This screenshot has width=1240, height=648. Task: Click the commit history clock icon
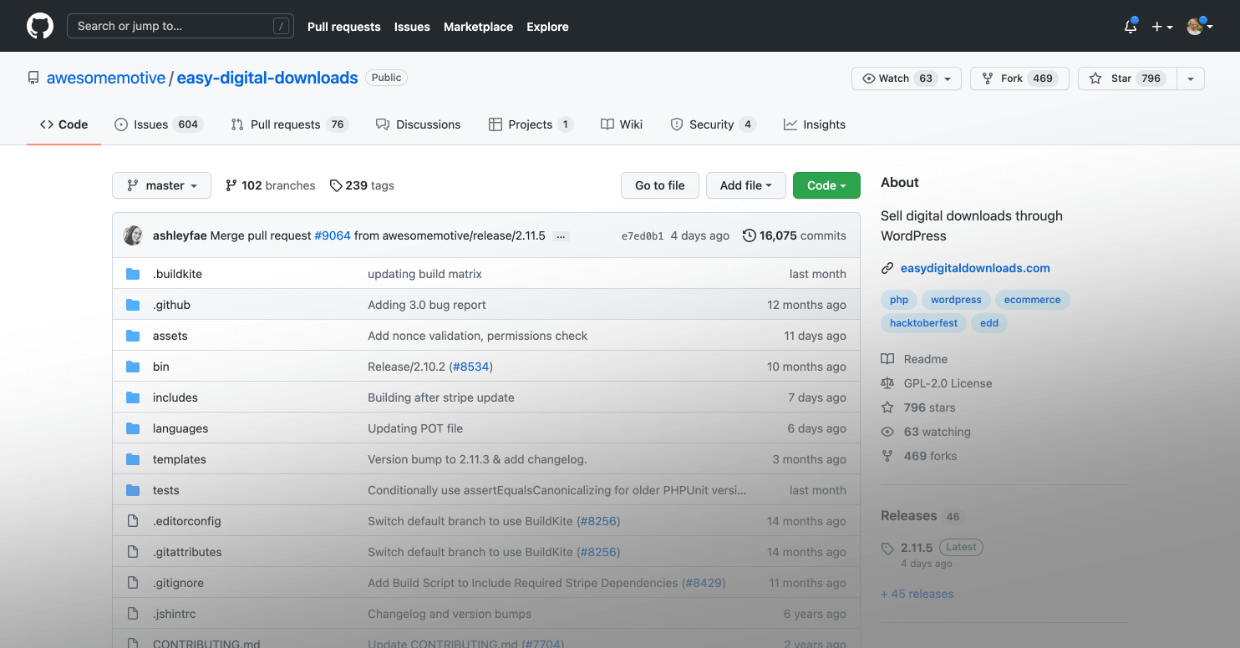point(749,236)
